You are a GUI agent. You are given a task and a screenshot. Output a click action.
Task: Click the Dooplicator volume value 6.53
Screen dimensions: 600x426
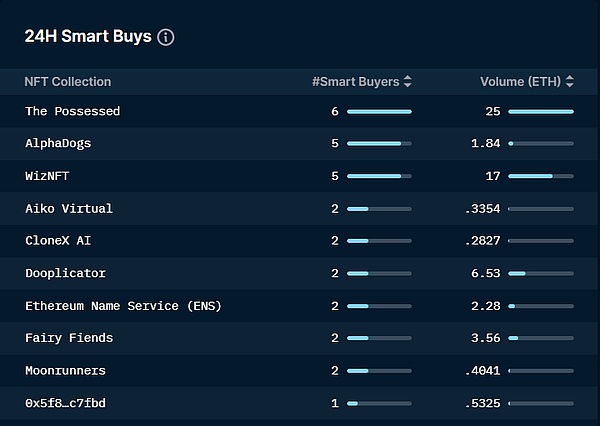point(486,273)
